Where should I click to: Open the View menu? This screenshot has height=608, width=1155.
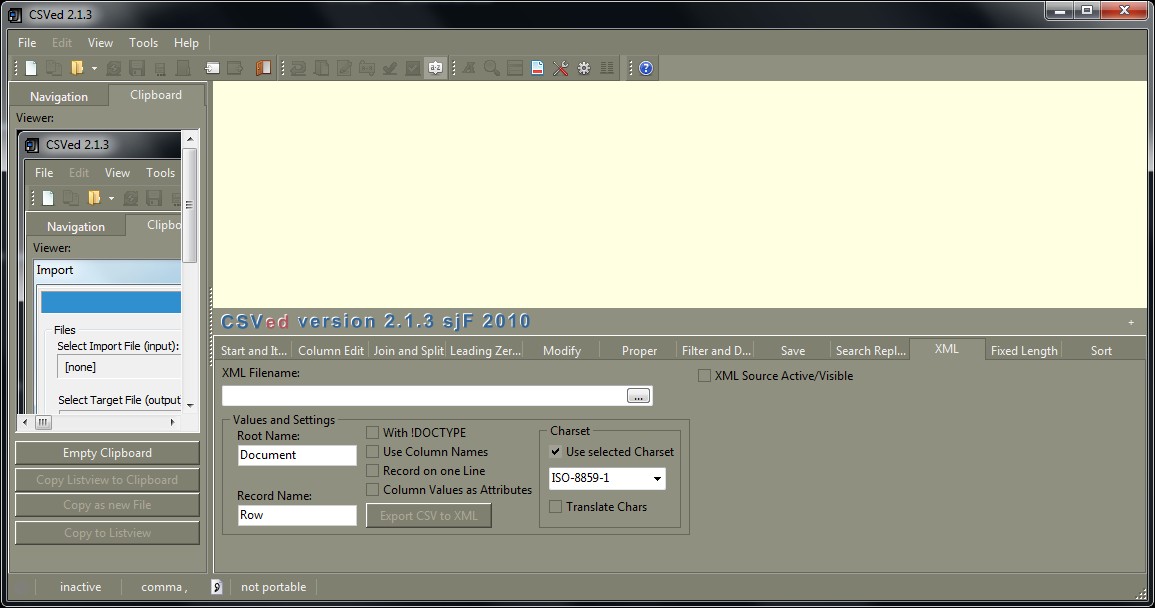(100, 43)
